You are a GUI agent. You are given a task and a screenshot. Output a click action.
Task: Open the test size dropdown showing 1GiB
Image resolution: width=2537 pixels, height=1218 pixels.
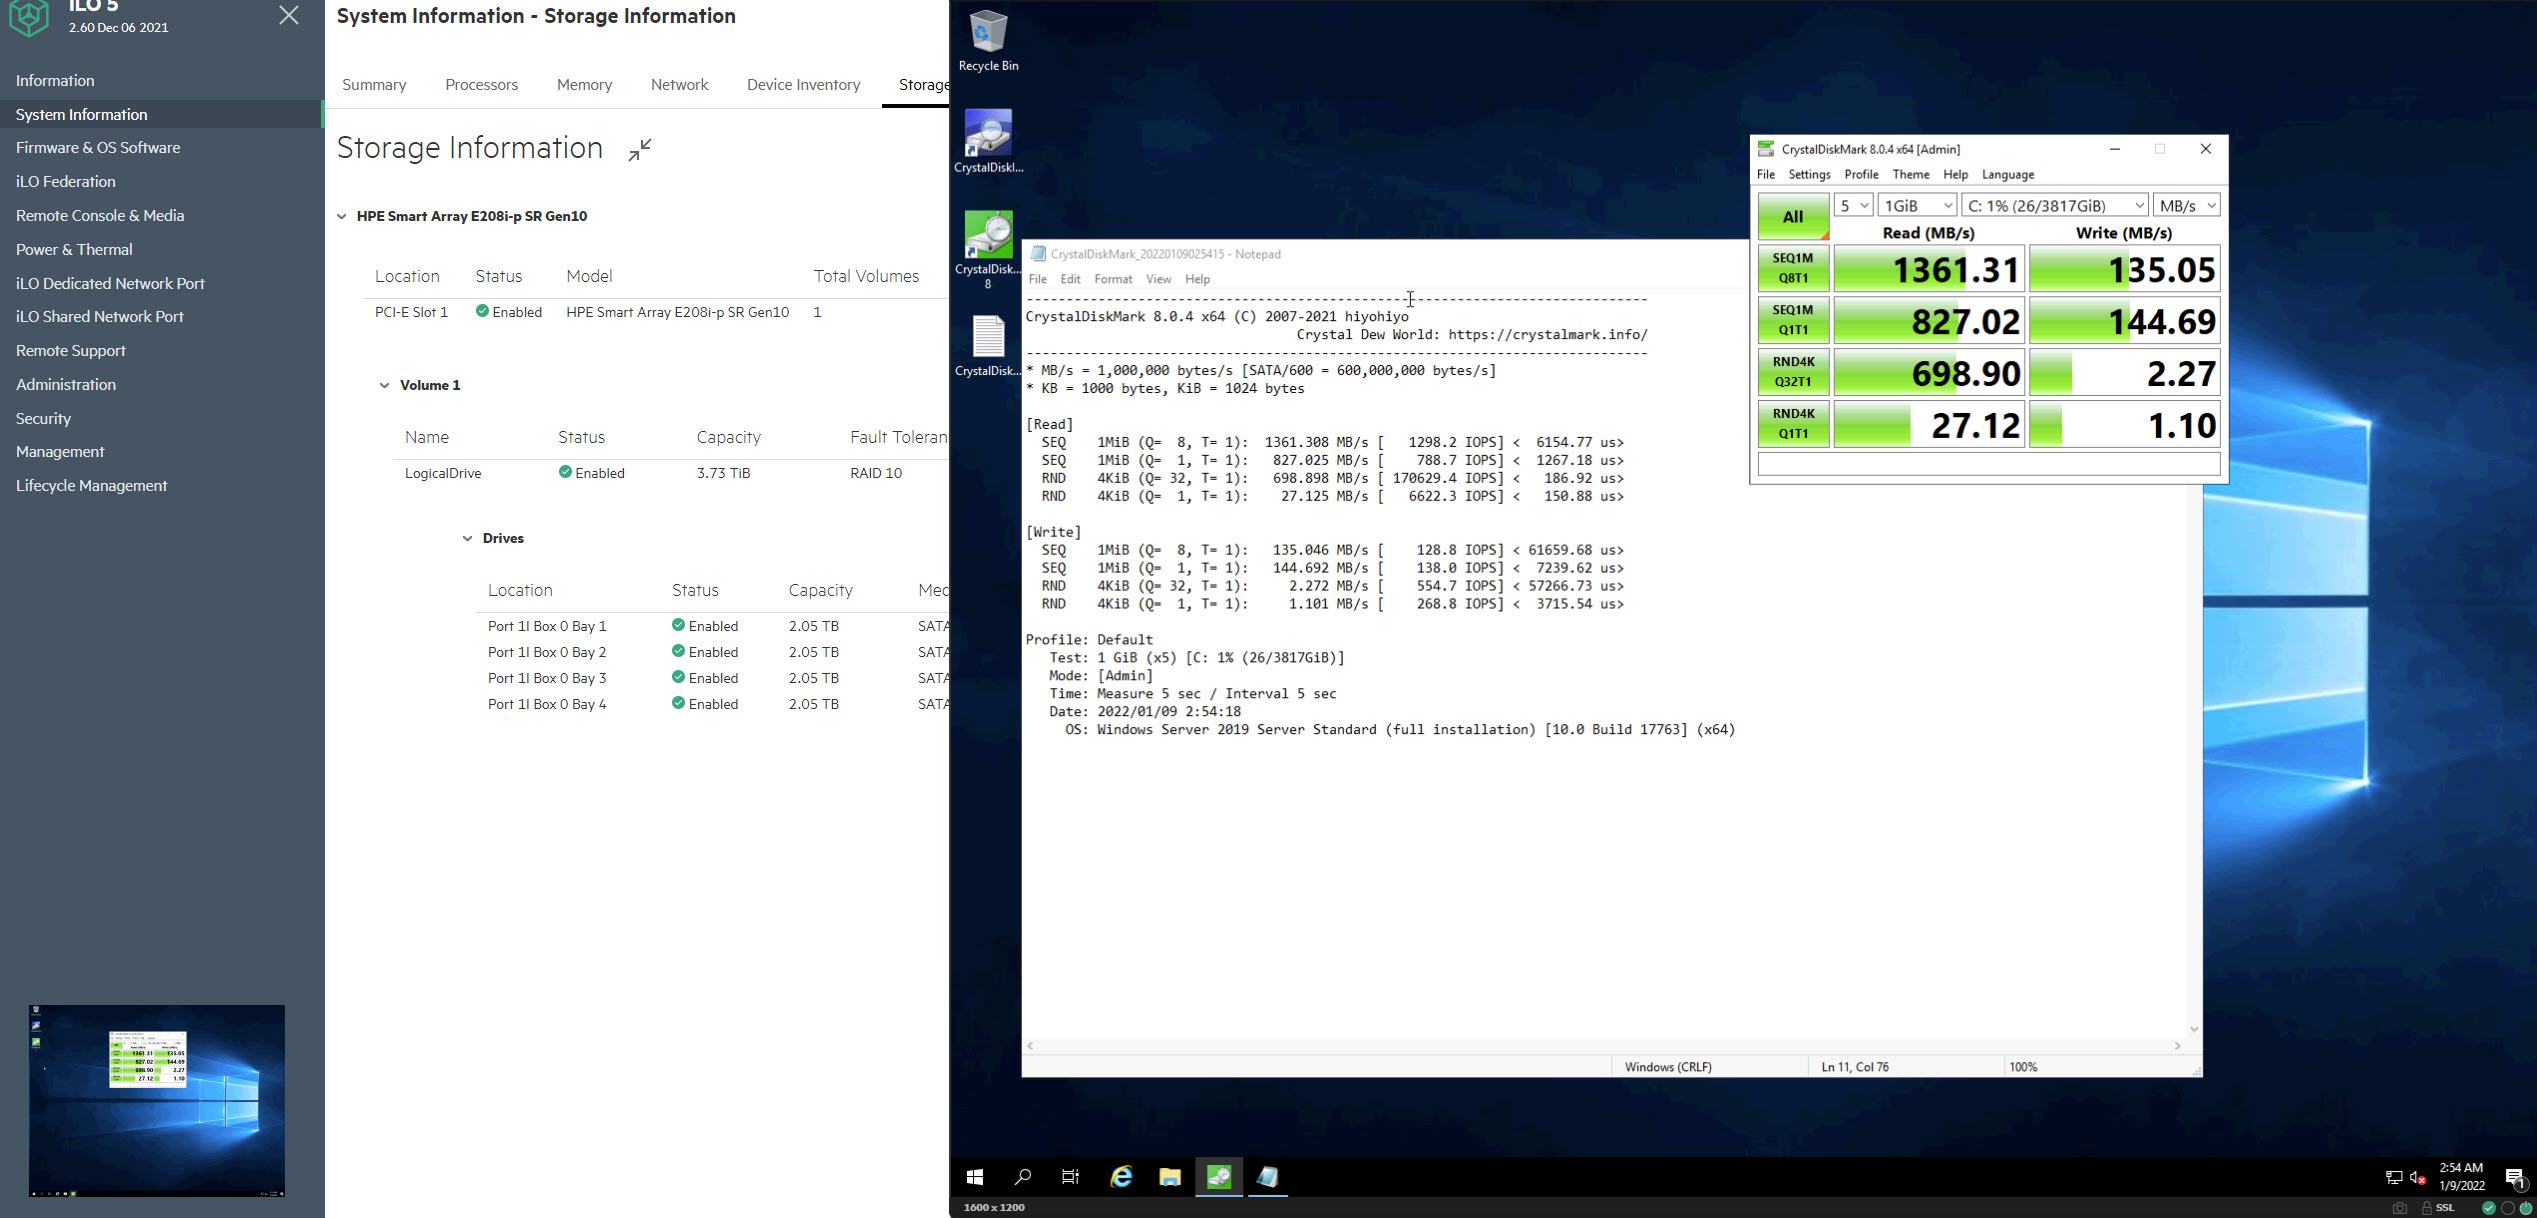tap(1917, 205)
